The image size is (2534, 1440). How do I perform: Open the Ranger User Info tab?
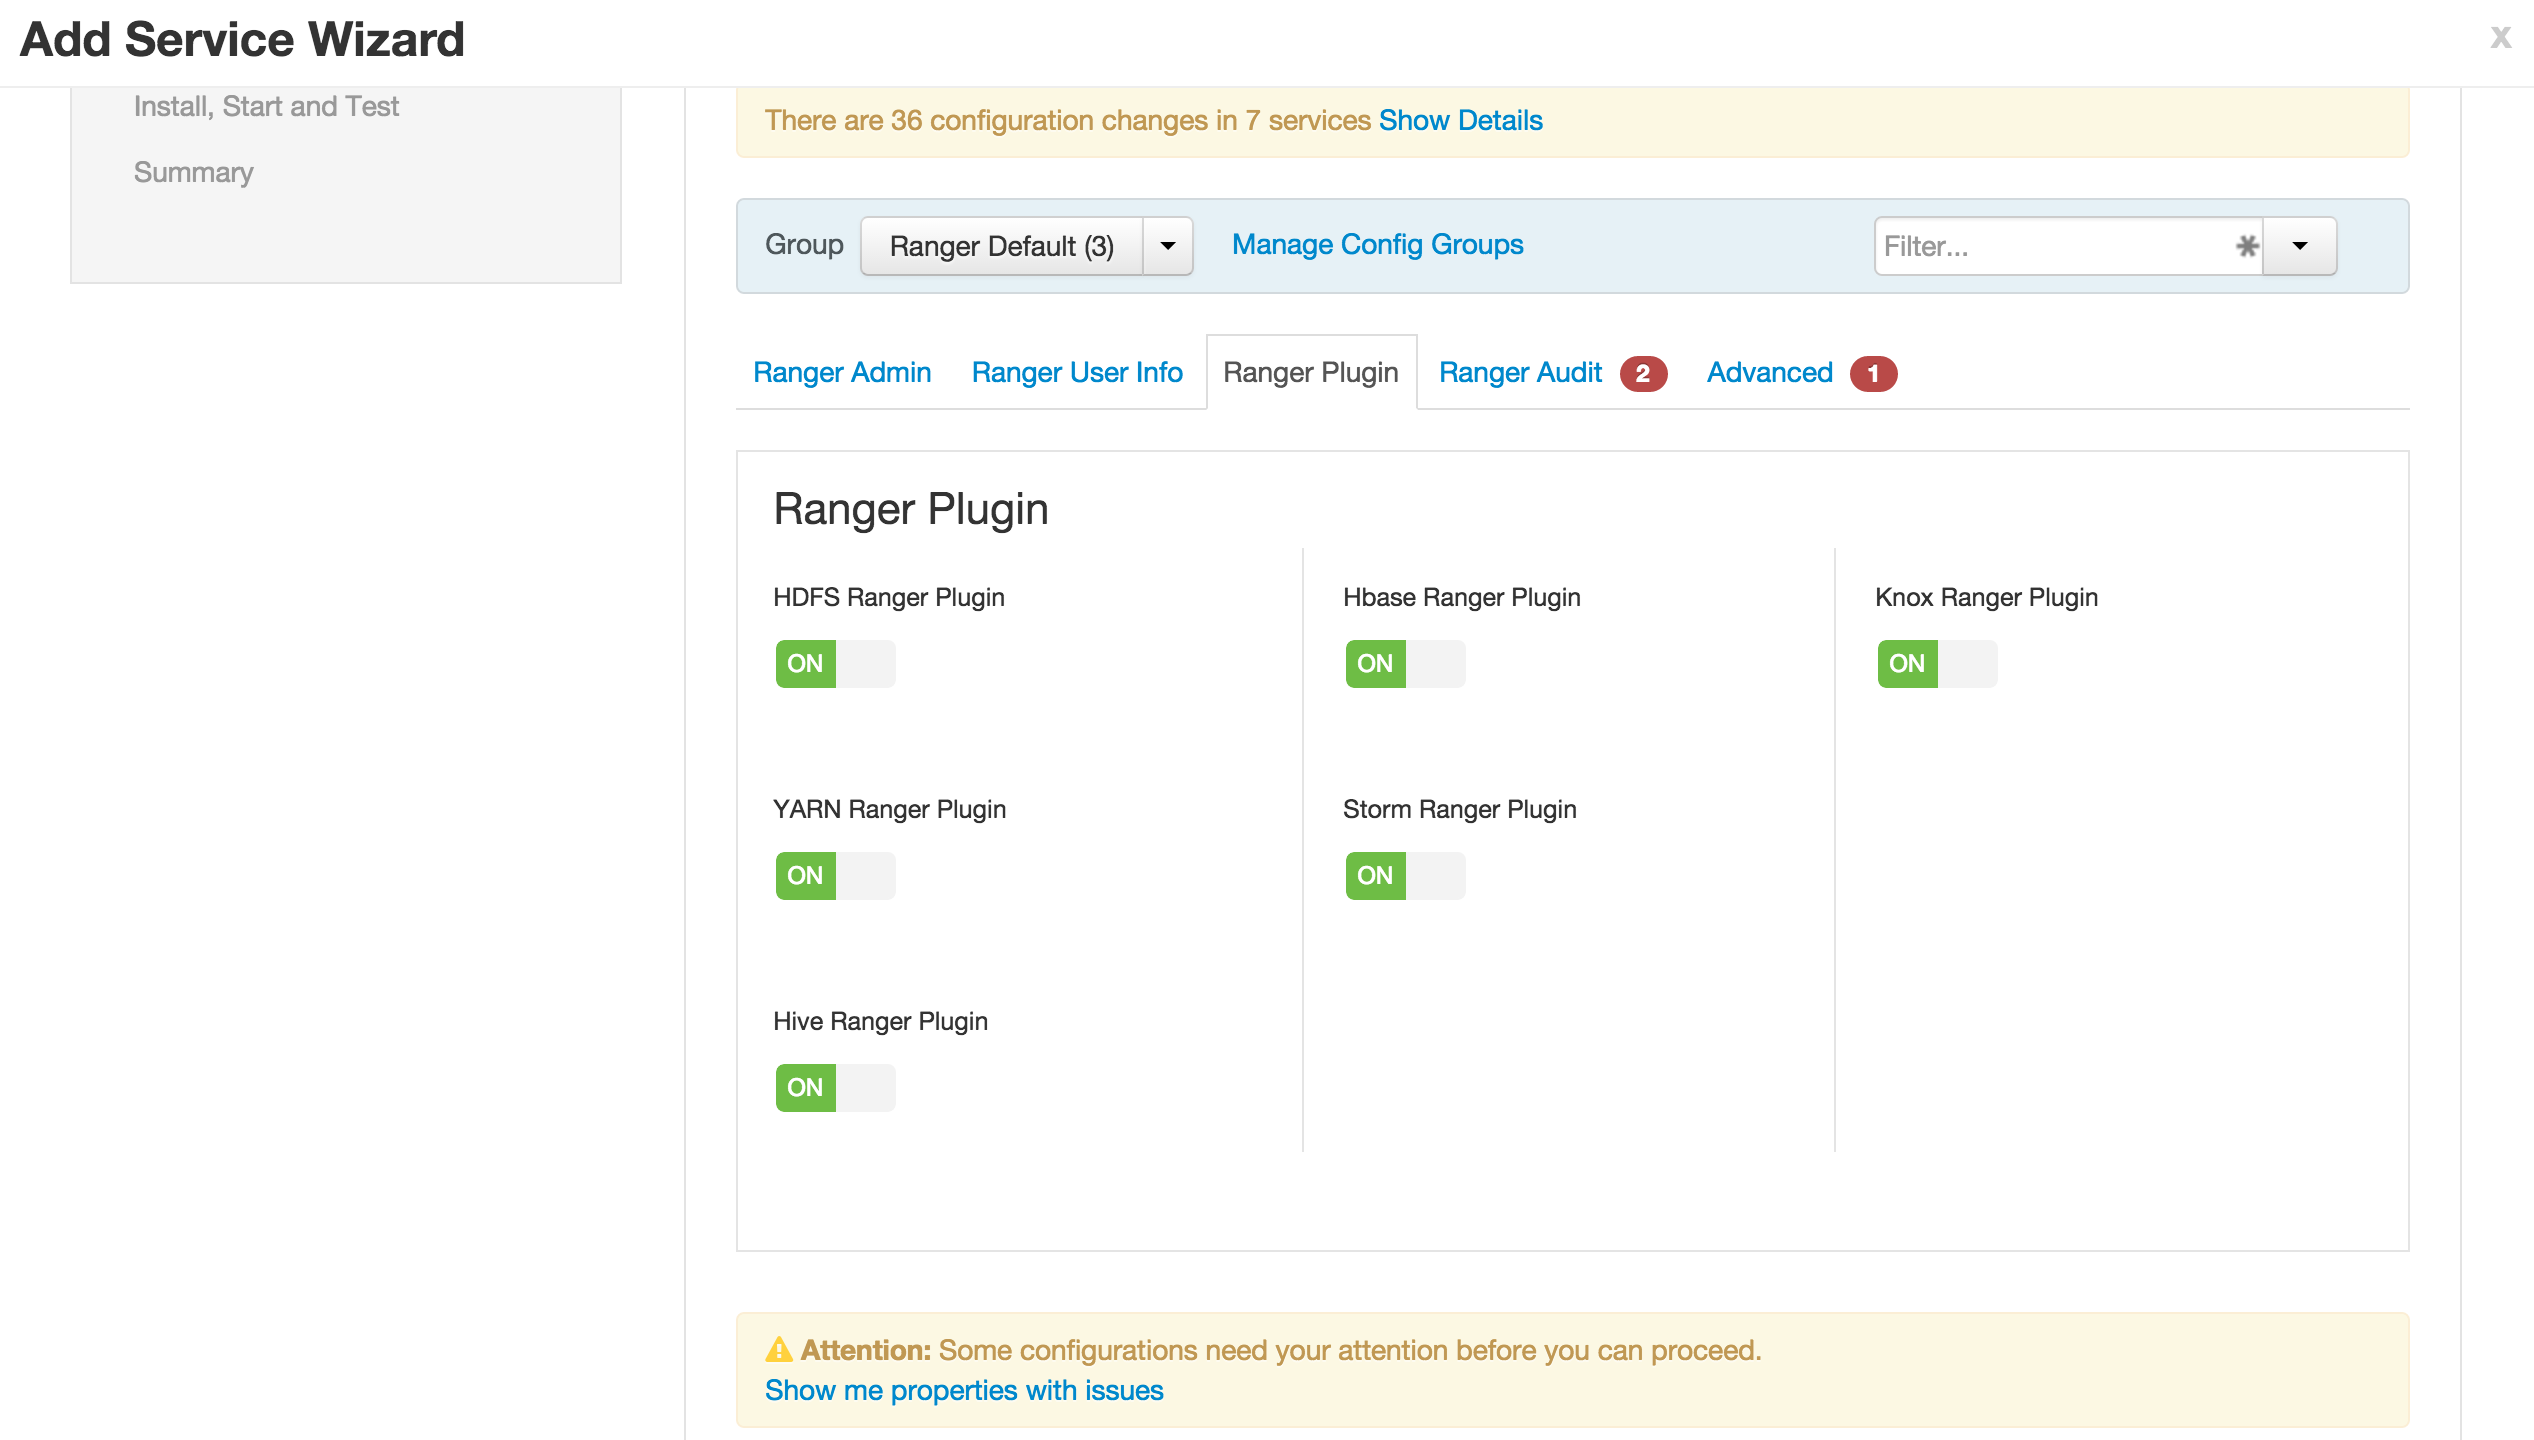(x=1077, y=373)
